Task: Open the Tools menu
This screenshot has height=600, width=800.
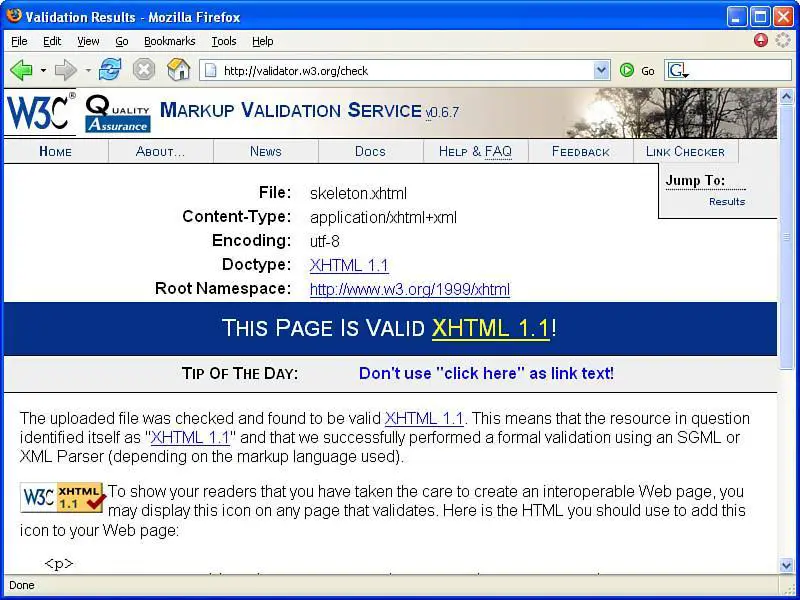Action: pos(224,41)
